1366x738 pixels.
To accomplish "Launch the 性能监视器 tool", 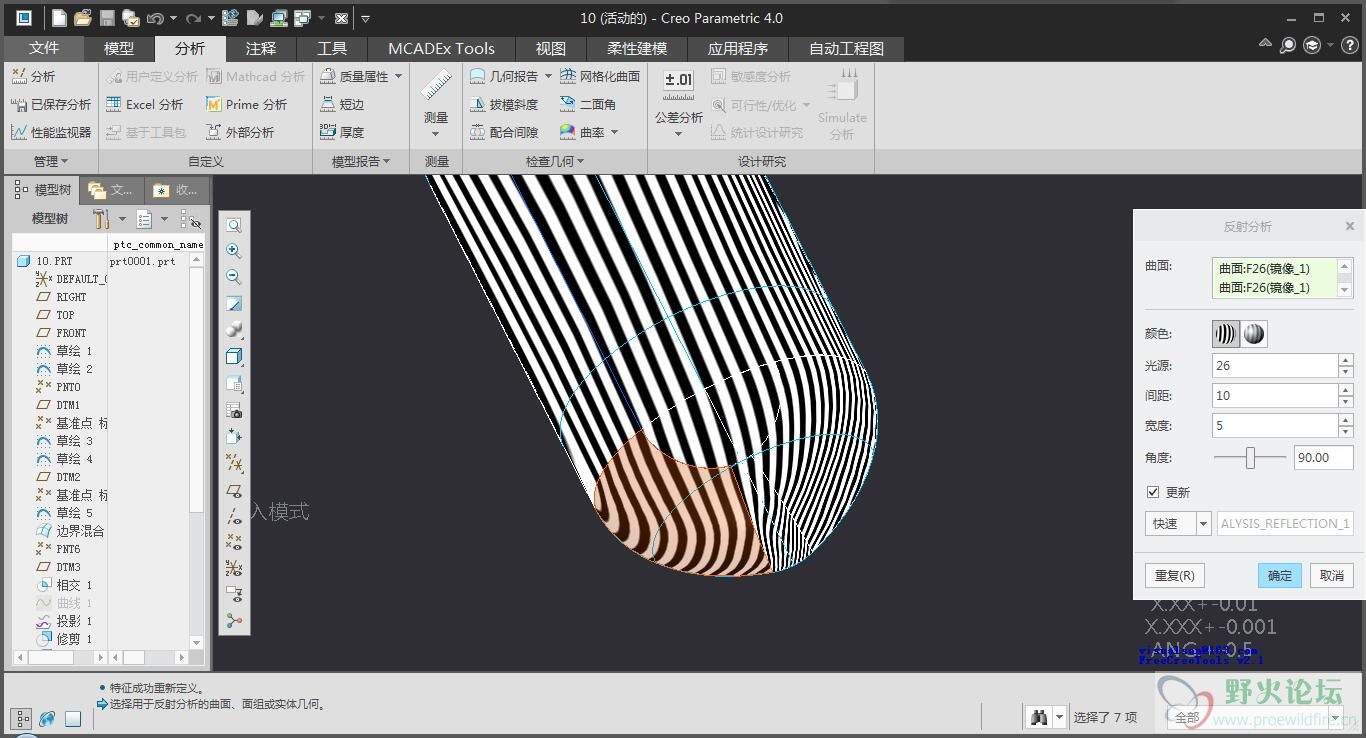I will coord(51,132).
